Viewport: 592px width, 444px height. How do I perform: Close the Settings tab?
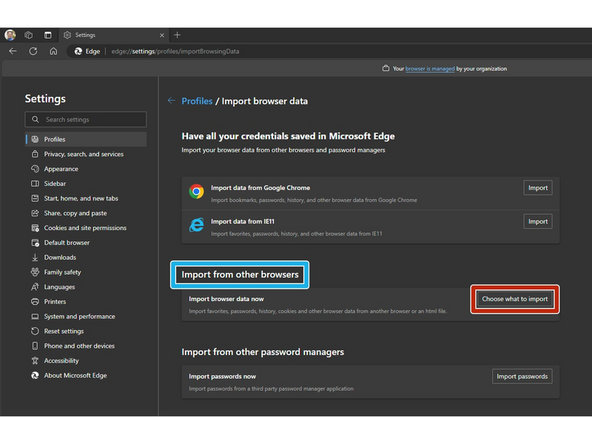[162, 35]
